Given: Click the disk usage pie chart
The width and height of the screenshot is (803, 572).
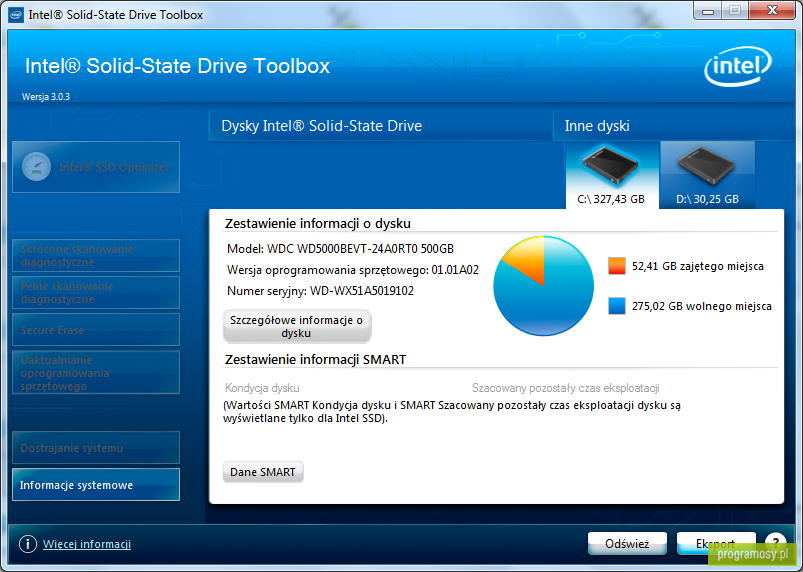Looking at the screenshot, I should coord(543,286).
